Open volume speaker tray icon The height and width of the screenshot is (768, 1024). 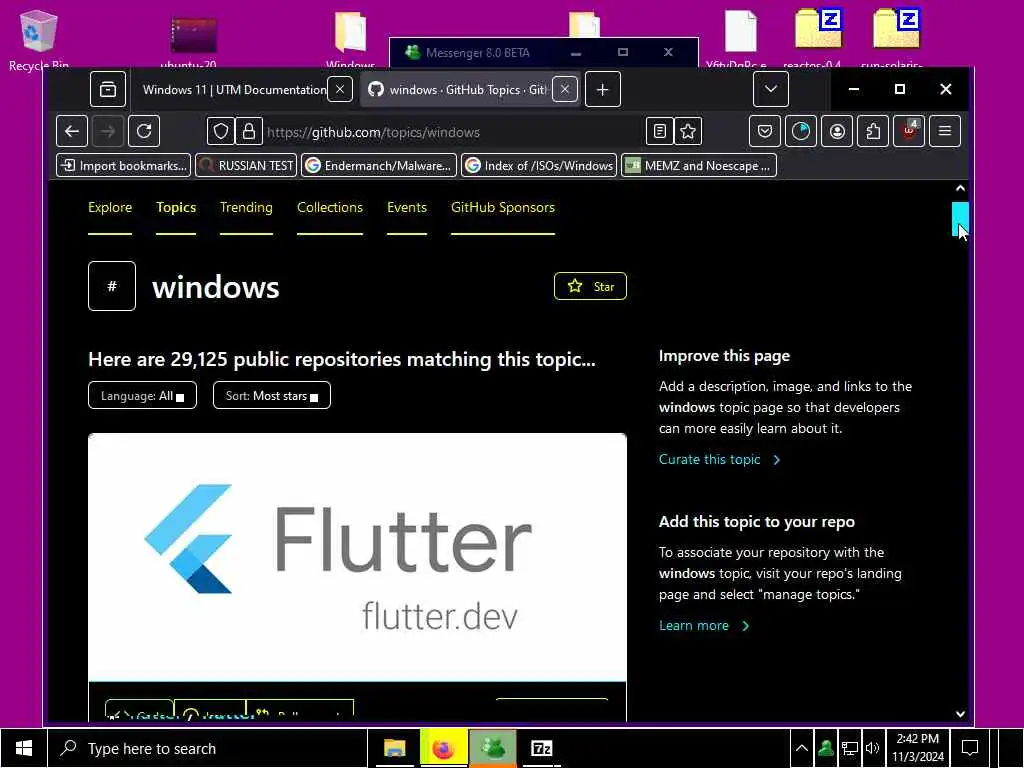872,748
